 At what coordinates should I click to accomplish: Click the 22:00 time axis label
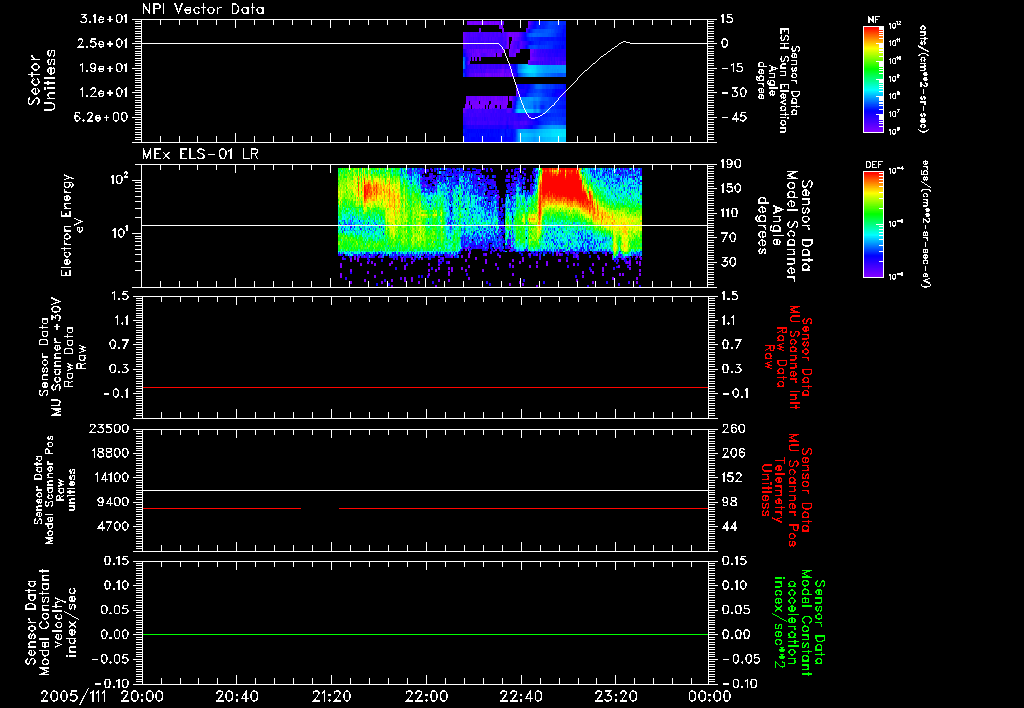coord(426,696)
